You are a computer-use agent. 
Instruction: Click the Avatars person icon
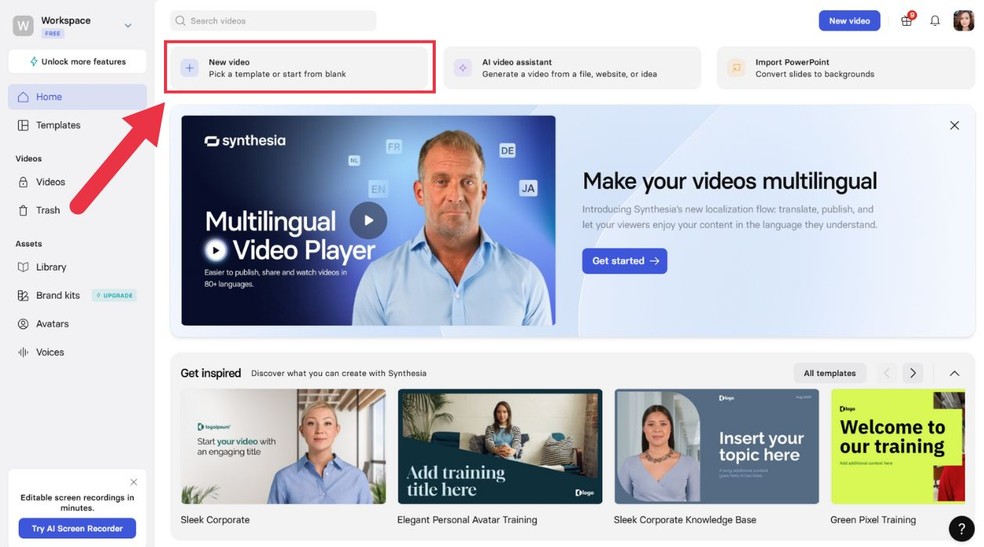tap(23, 324)
